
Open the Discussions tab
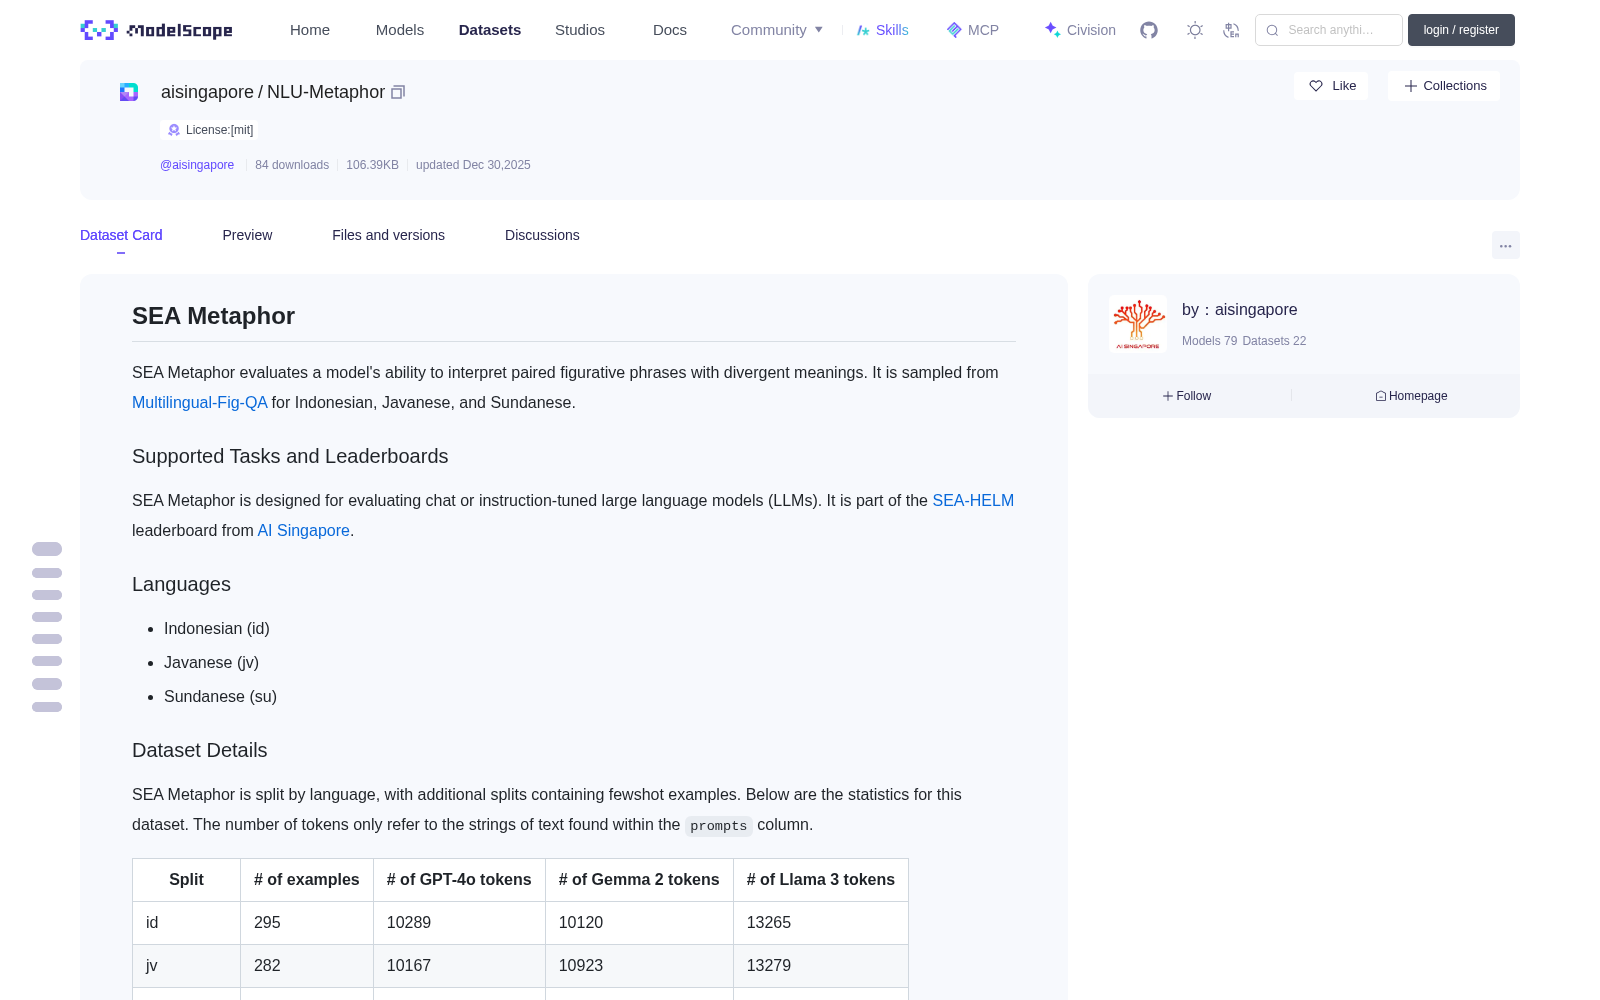[542, 235]
